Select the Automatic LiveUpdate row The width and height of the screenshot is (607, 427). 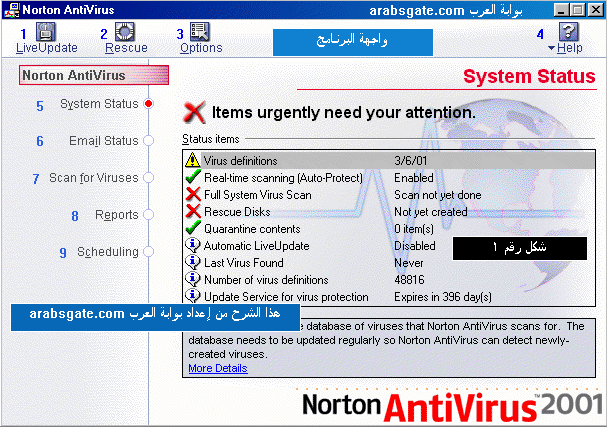389,246
